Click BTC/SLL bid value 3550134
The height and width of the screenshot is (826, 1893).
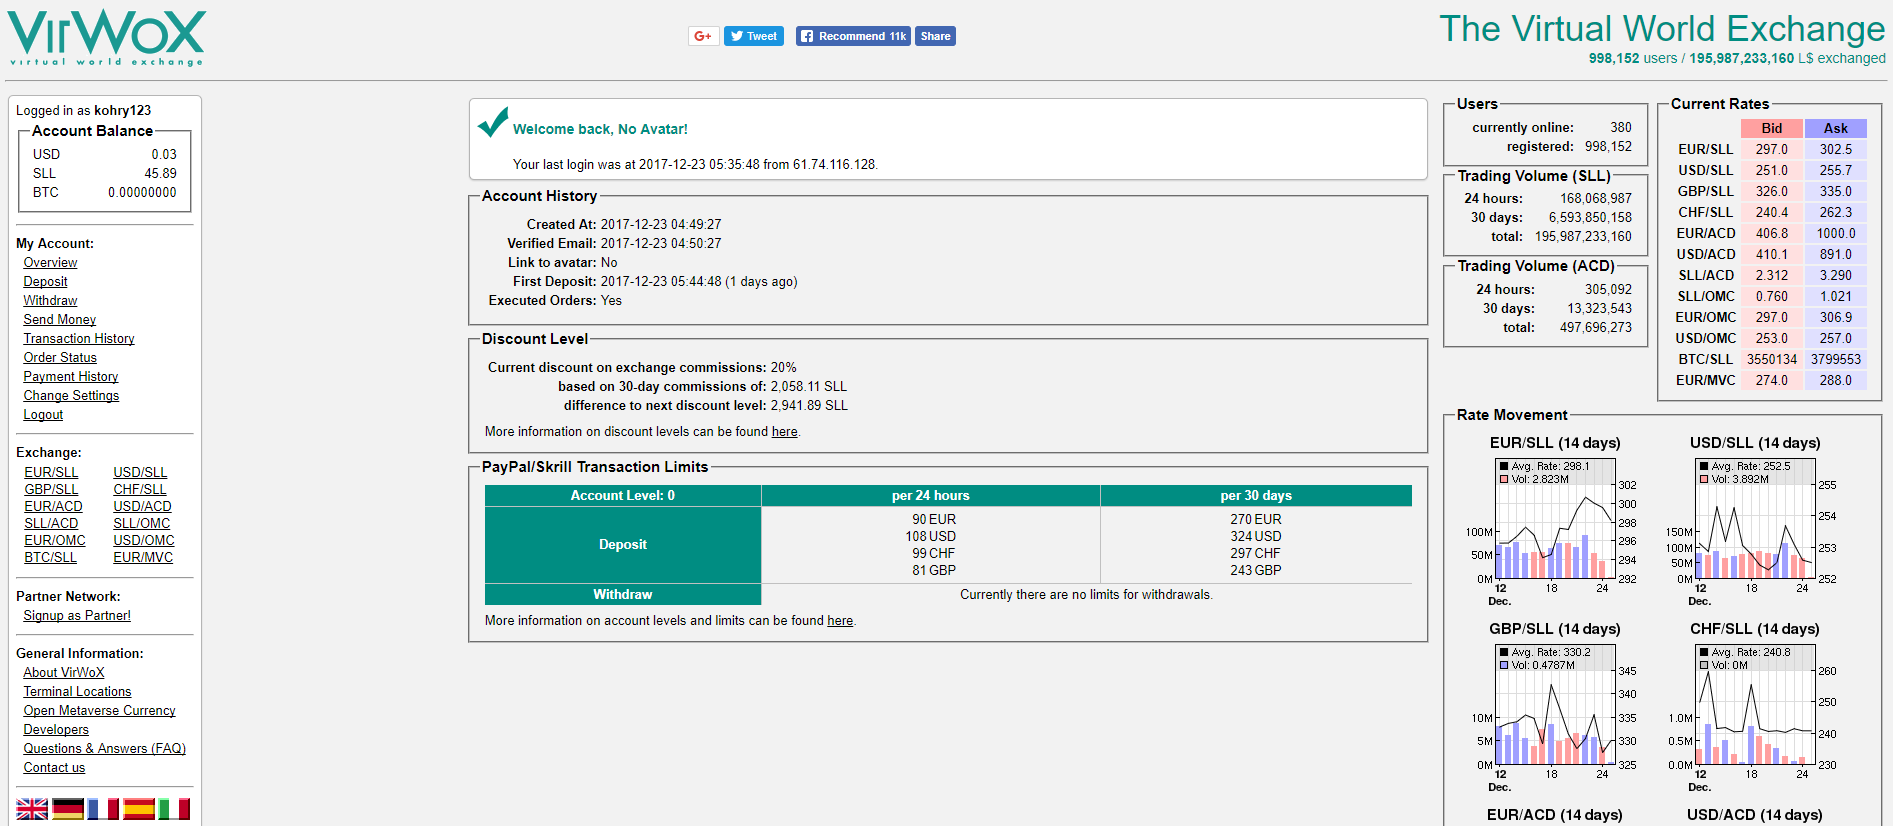[x=1772, y=360]
